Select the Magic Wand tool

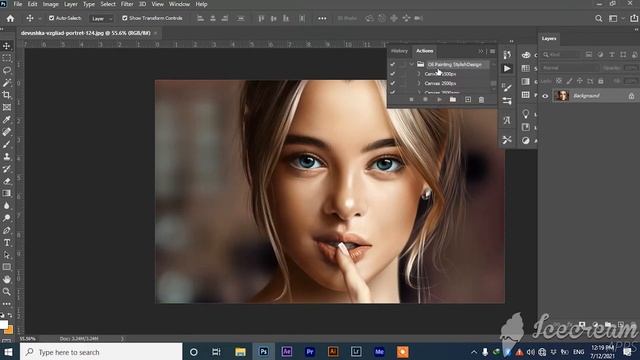point(7,82)
